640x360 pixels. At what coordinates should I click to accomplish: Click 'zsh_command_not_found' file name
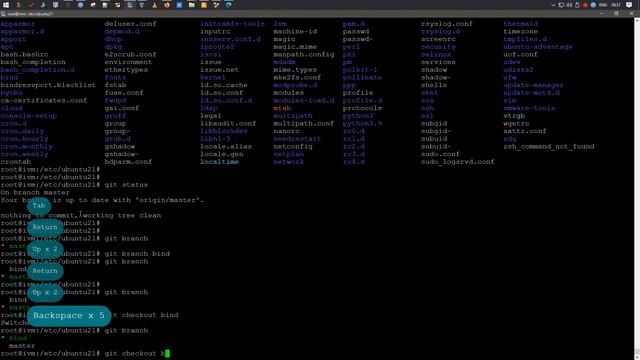[549, 147]
